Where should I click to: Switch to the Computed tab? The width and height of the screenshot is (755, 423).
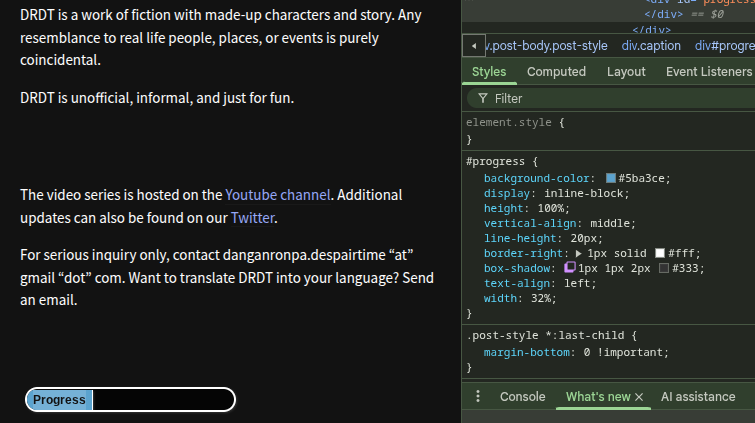[556, 72]
